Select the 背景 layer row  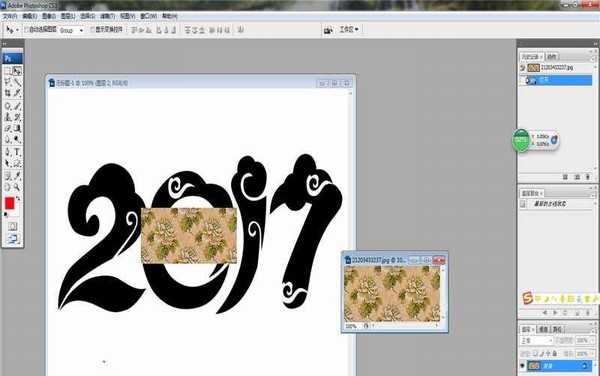tap(556, 366)
